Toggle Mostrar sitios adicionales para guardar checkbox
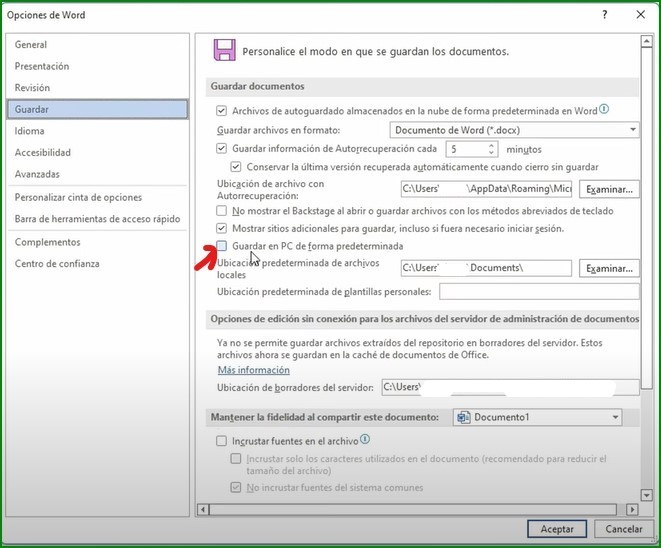Image resolution: width=661 pixels, height=548 pixels. (221, 228)
